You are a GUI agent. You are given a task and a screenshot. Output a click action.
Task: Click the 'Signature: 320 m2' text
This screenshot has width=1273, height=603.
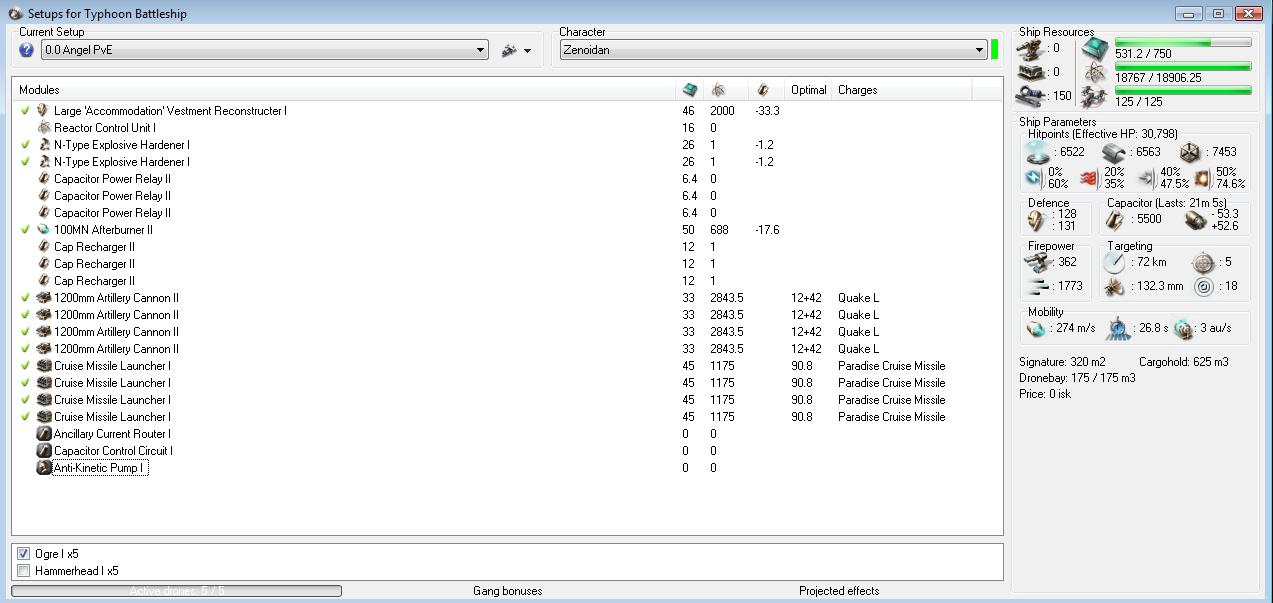click(1062, 362)
